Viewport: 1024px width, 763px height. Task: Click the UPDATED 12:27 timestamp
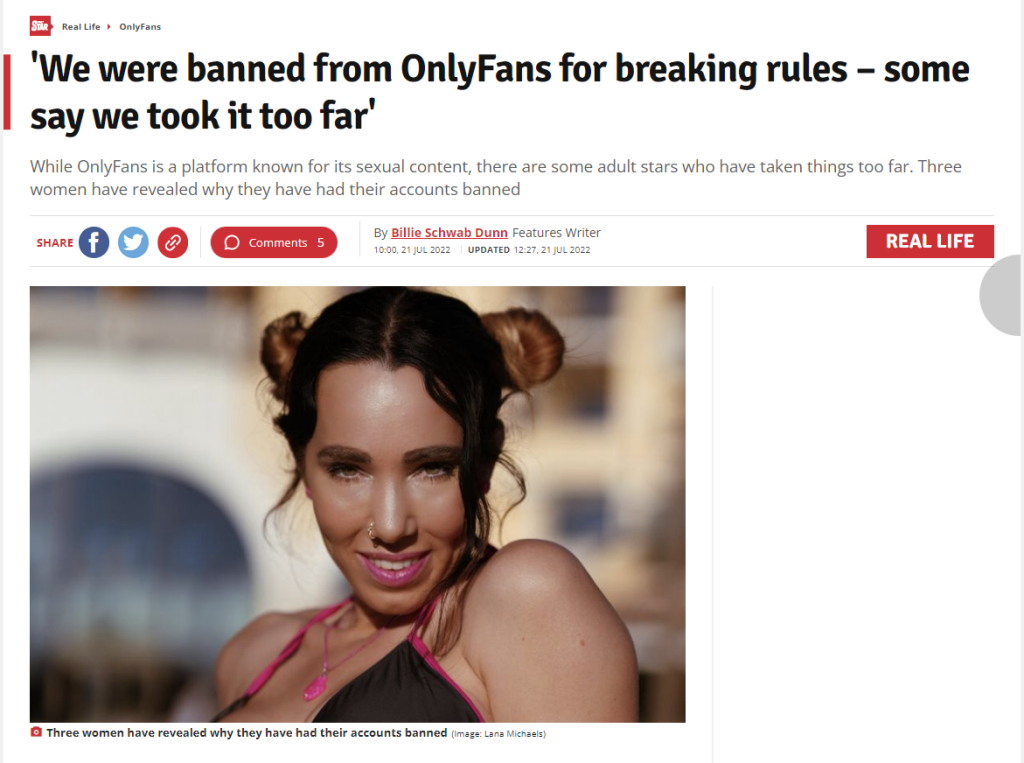coord(529,250)
